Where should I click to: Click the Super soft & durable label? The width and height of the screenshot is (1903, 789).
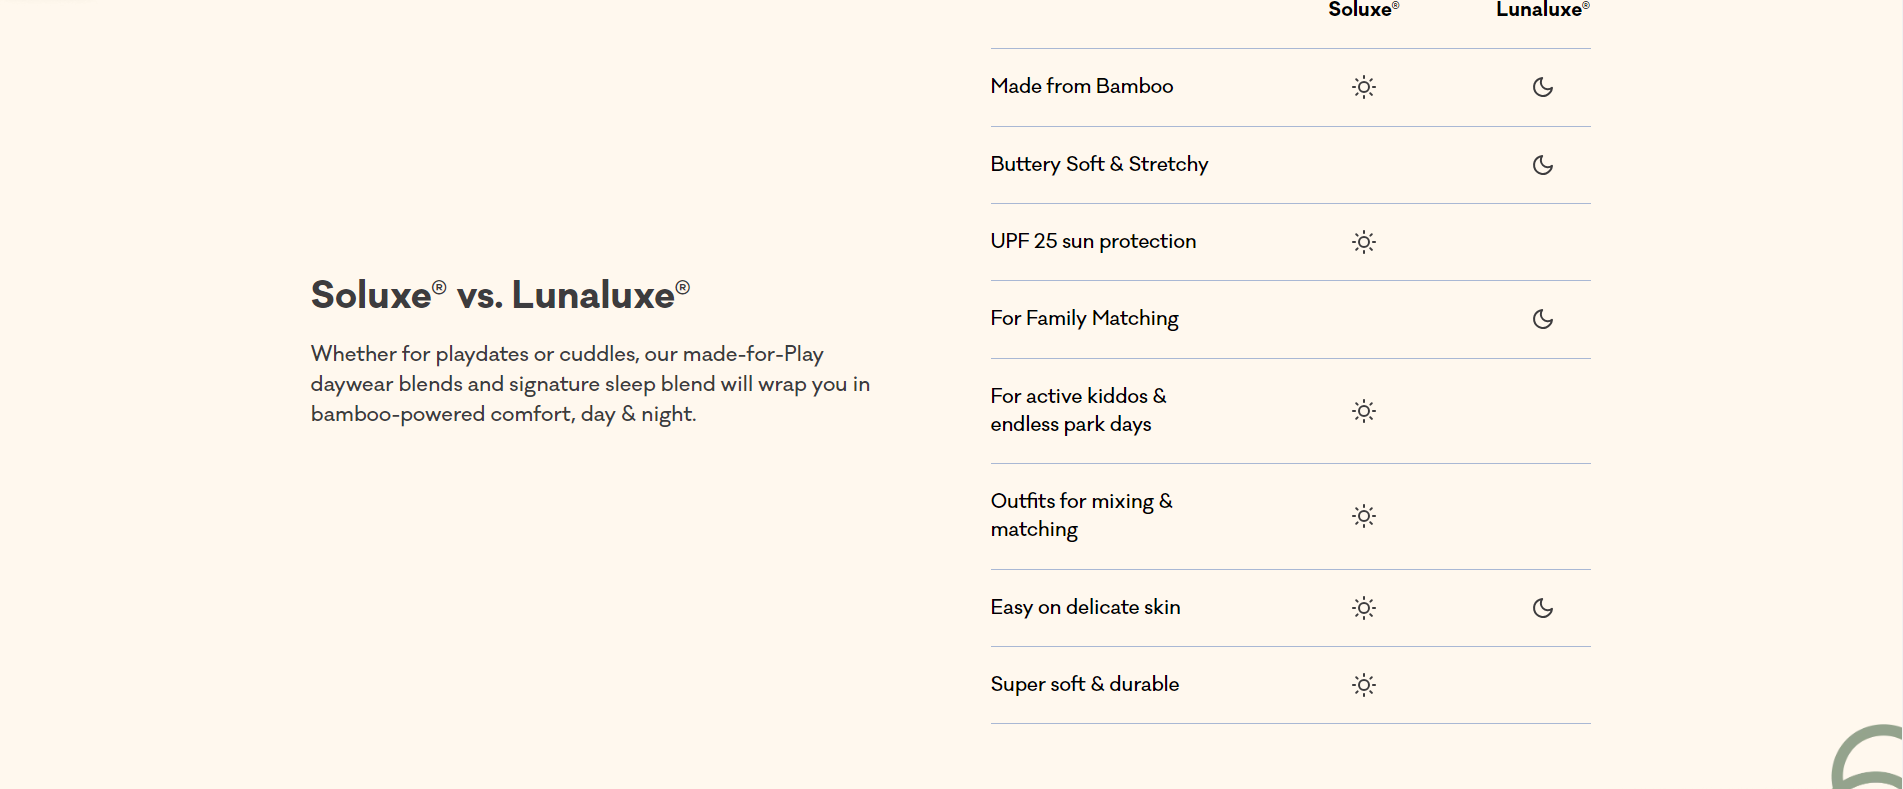(1084, 684)
